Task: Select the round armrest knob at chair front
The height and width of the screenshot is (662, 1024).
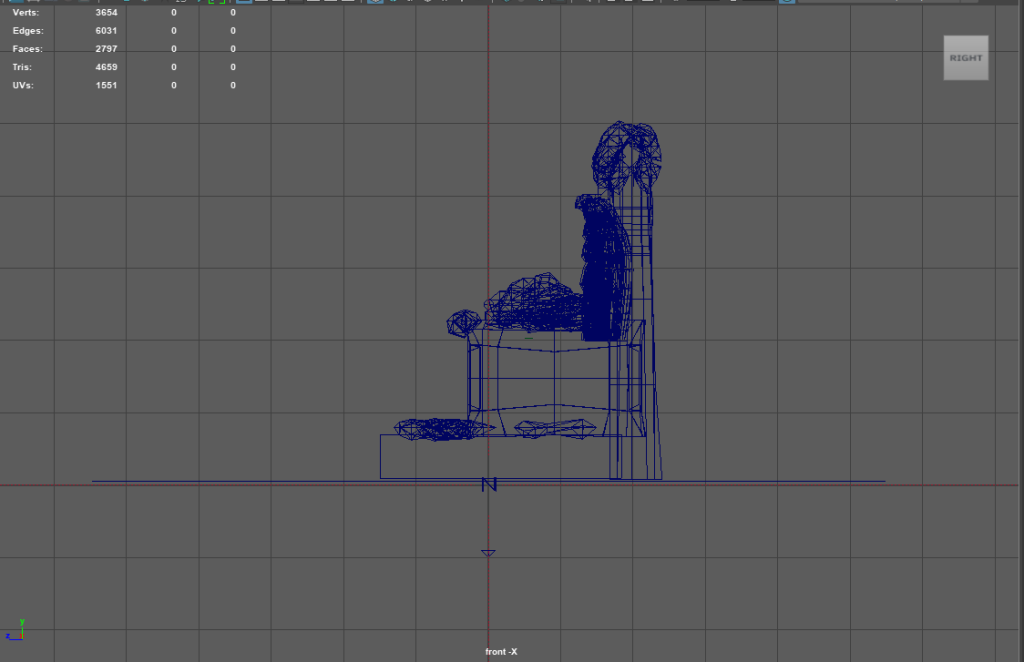Action: [x=462, y=322]
